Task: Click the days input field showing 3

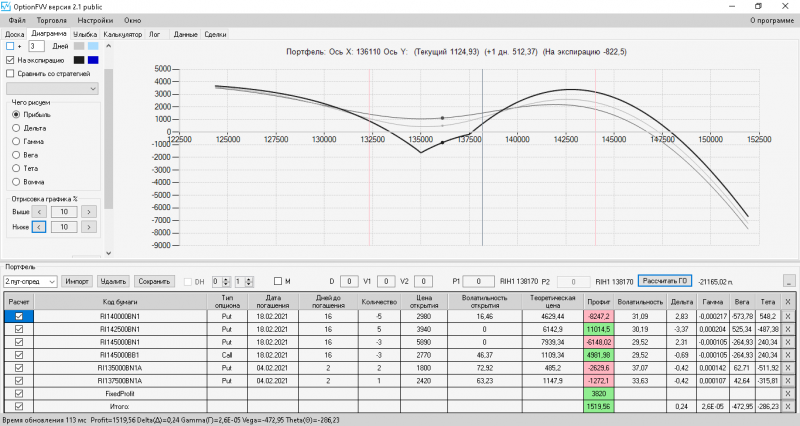Action: (36, 46)
